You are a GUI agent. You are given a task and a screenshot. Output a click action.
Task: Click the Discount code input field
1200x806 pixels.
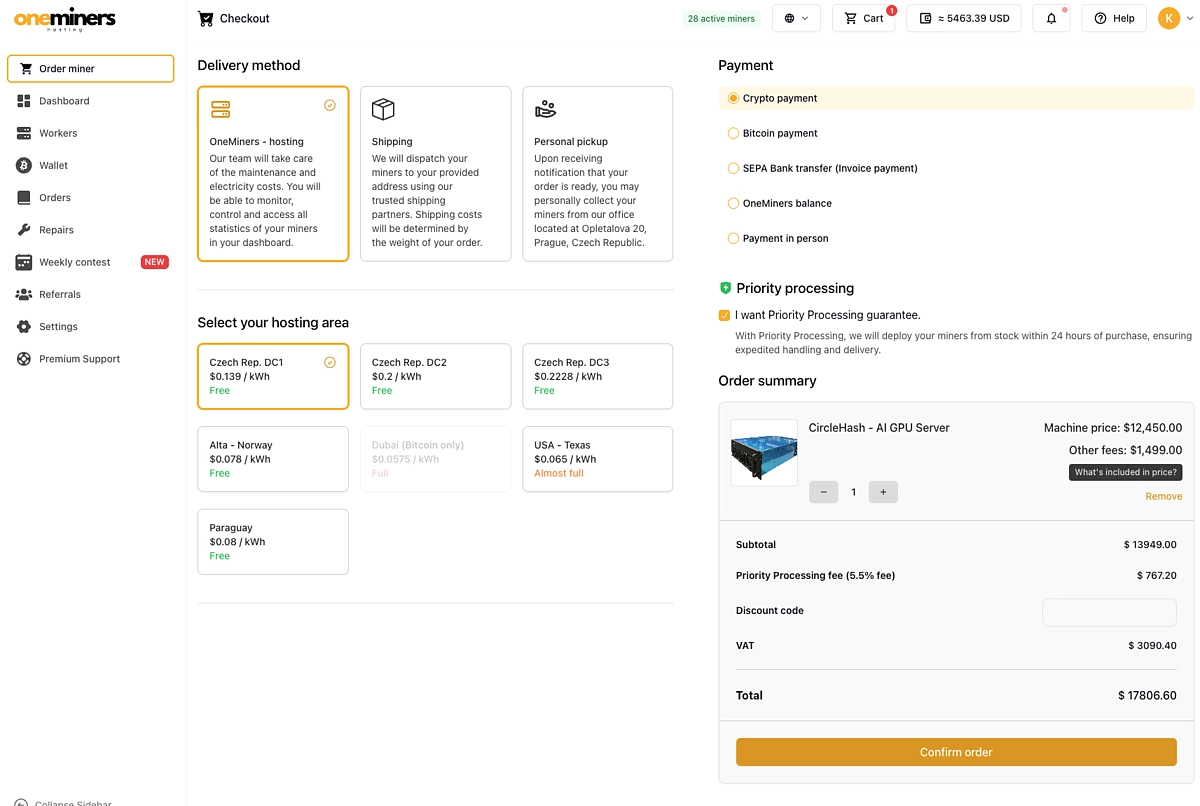[x=1109, y=612]
